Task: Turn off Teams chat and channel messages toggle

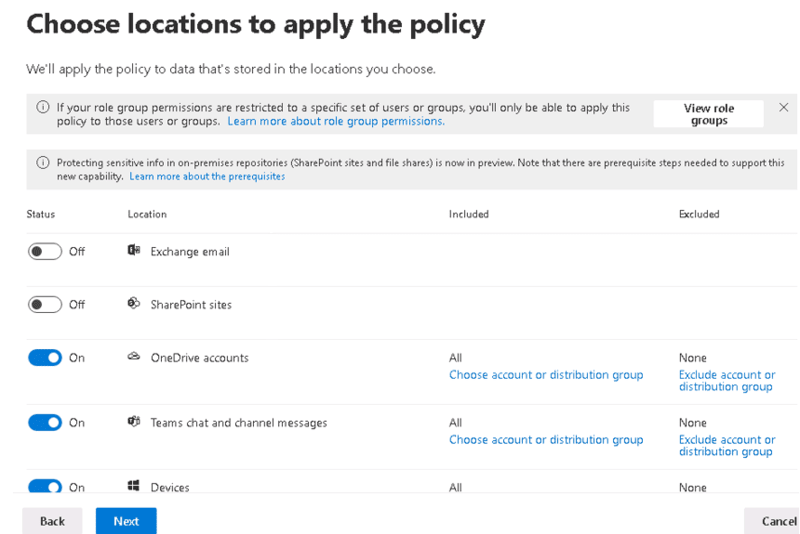Action: [45, 422]
